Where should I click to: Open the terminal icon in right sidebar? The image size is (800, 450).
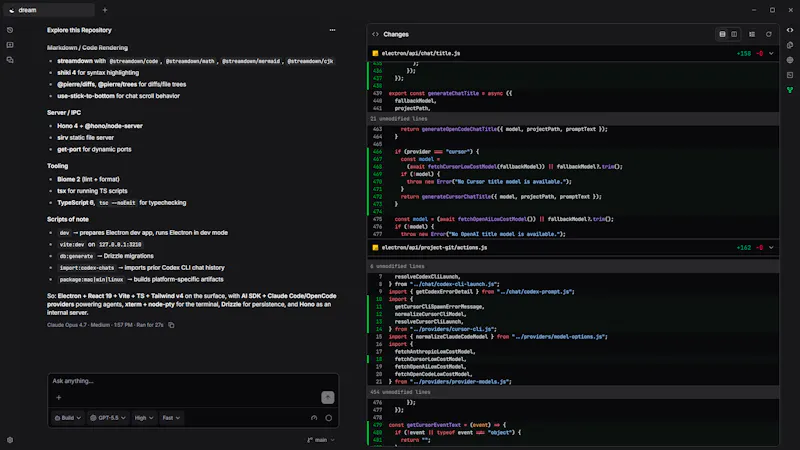point(790,75)
